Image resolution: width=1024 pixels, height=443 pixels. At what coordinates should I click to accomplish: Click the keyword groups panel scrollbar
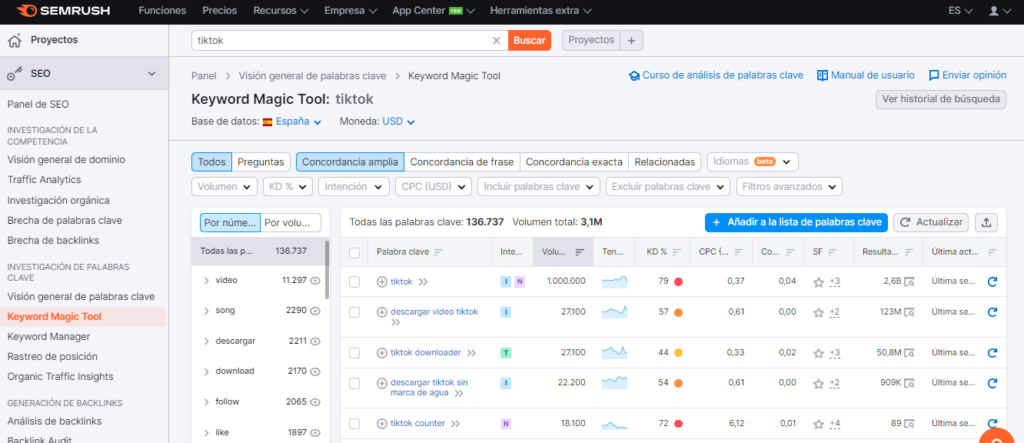[x=327, y=271]
